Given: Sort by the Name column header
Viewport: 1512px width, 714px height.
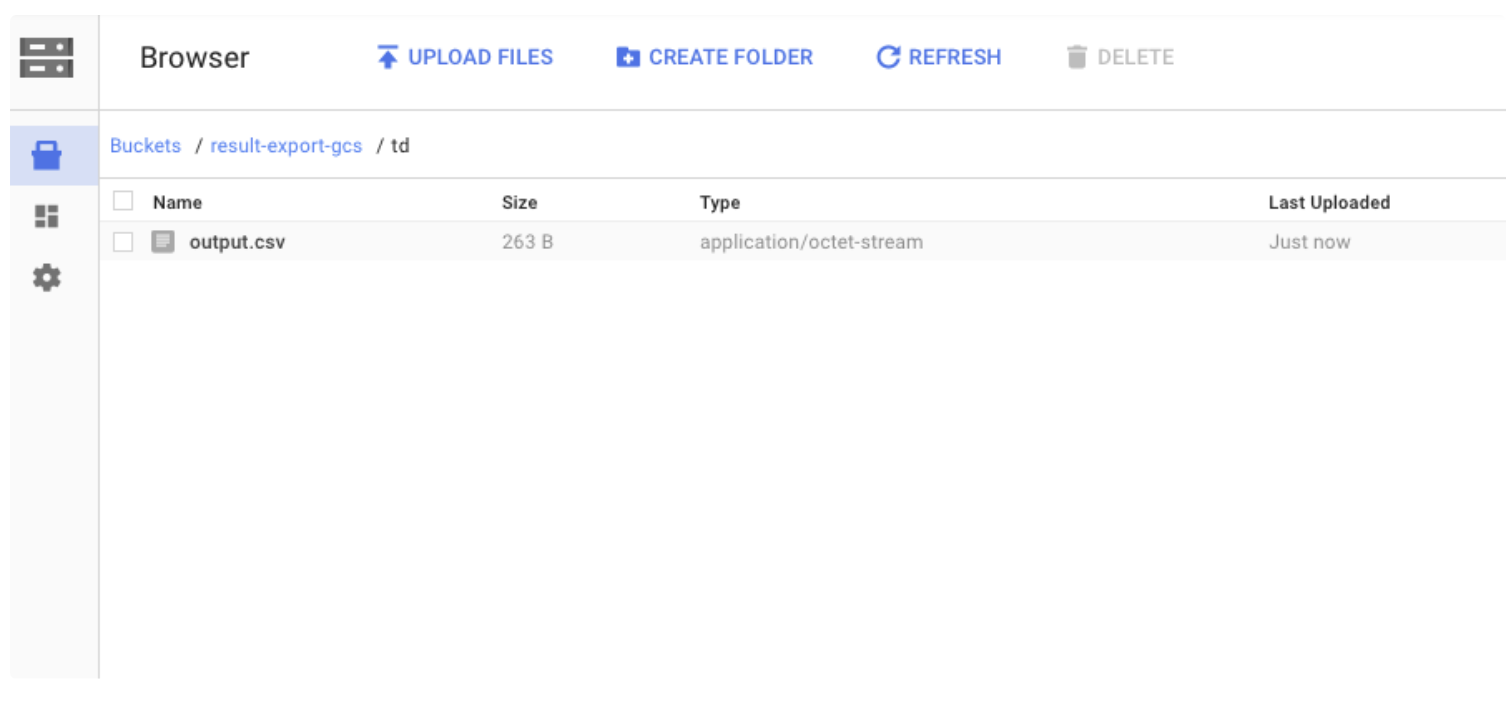Looking at the screenshot, I should (x=177, y=202).
